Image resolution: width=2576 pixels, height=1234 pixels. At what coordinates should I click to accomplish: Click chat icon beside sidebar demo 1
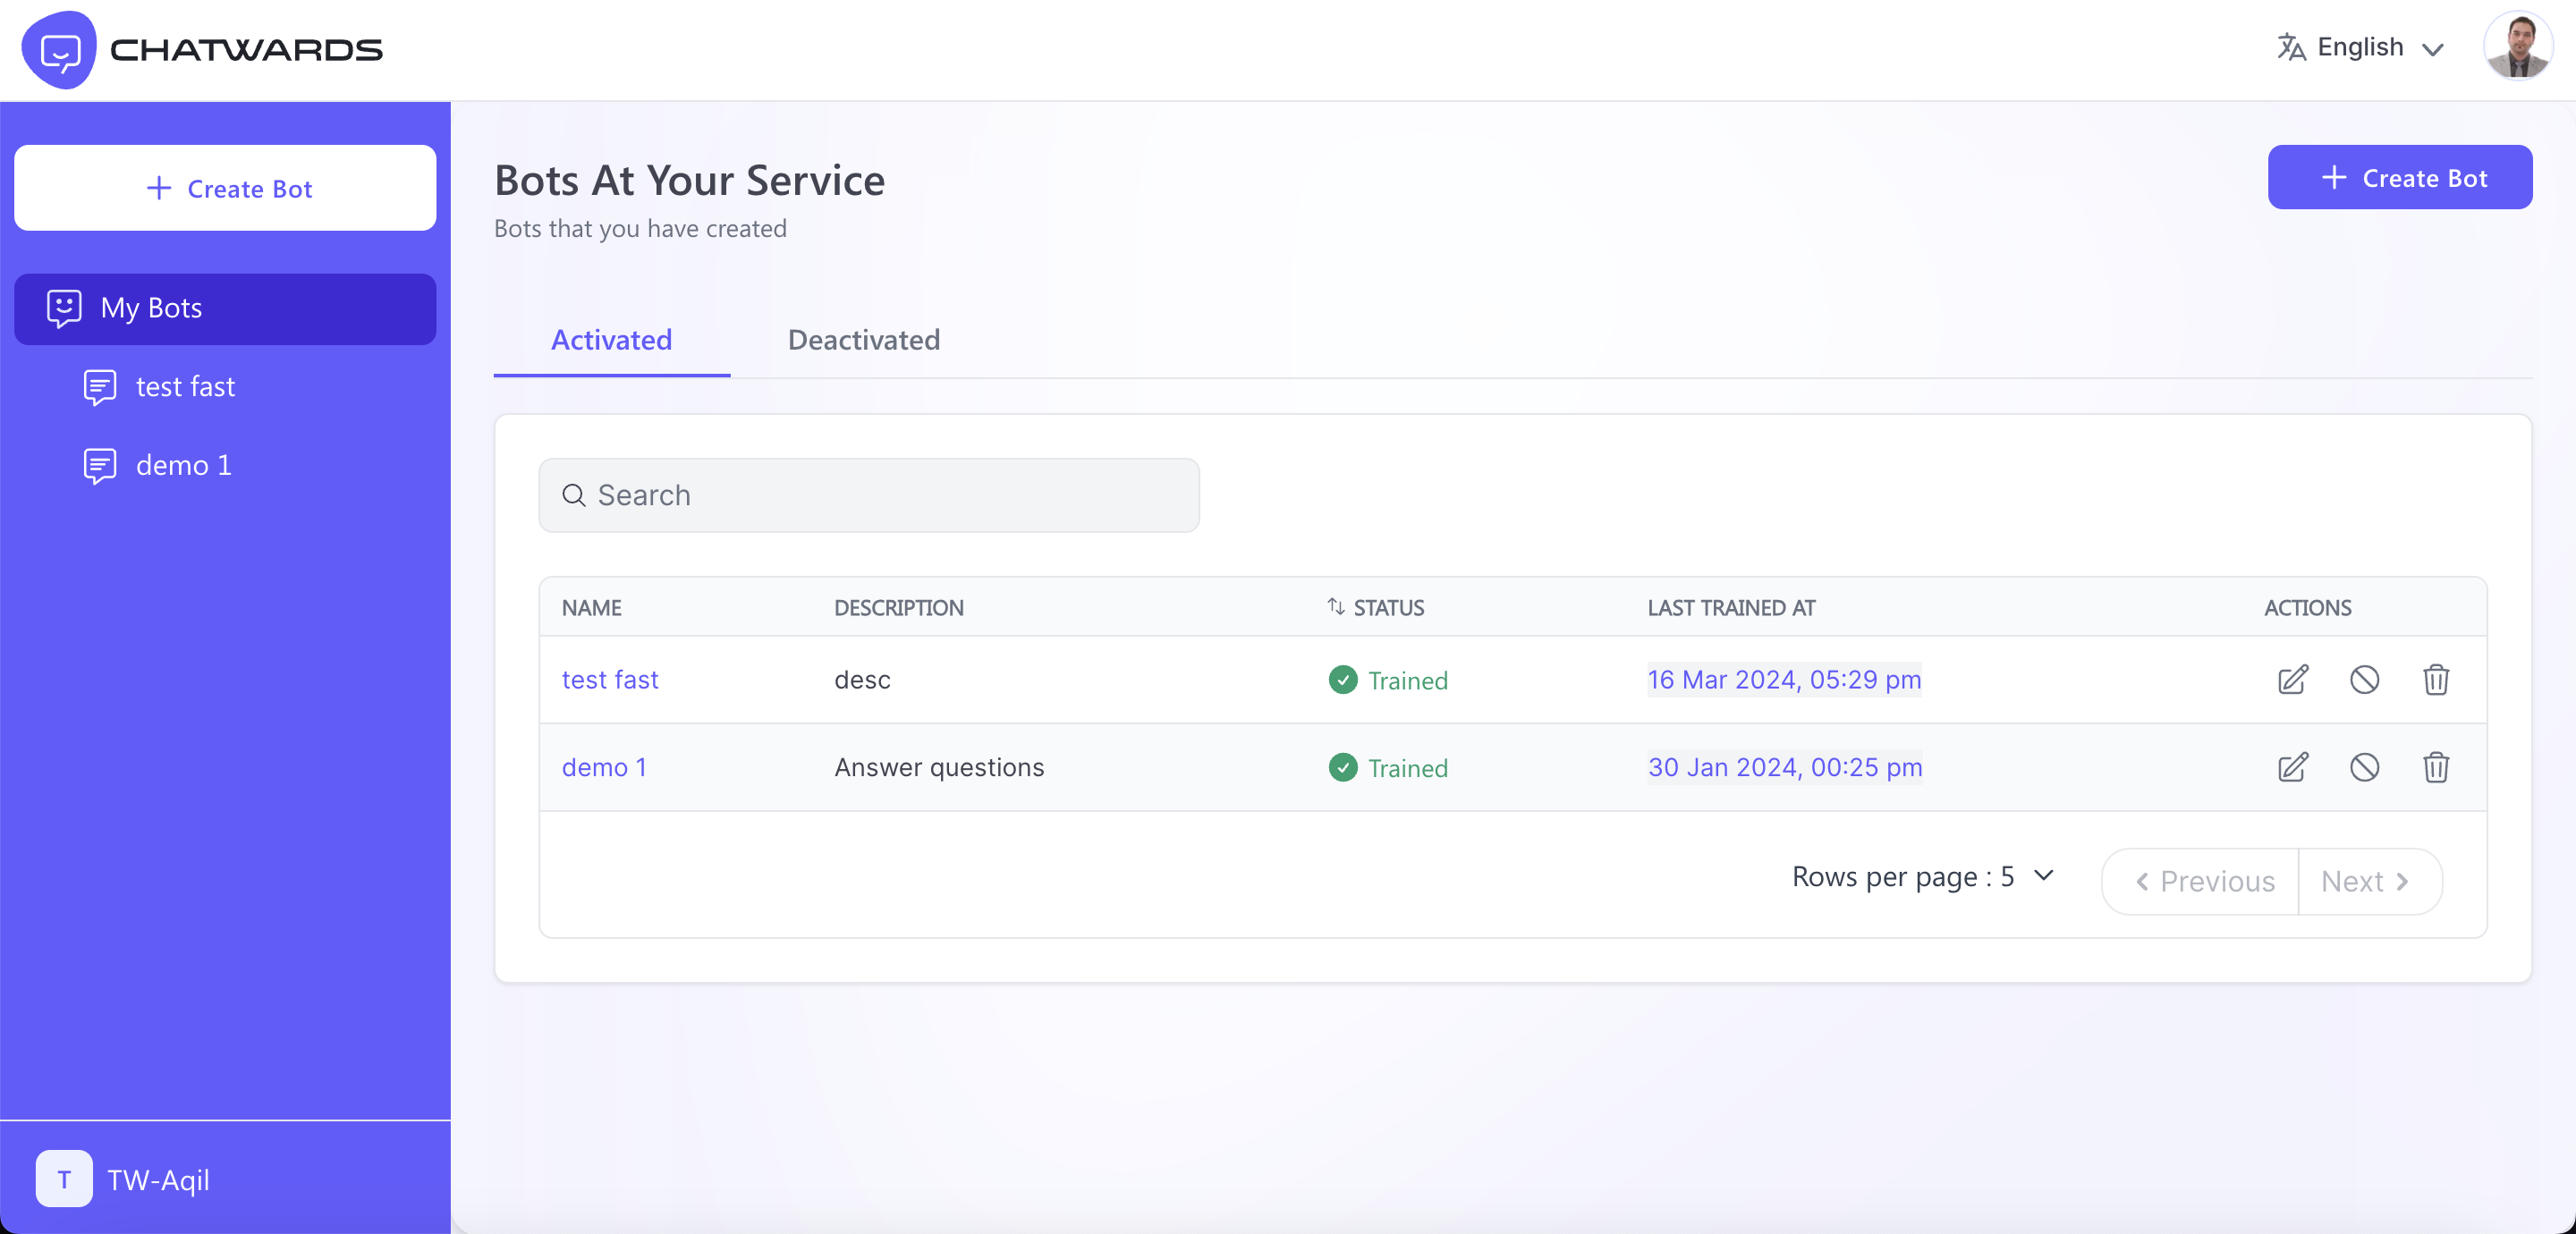(x=100, y=466)
